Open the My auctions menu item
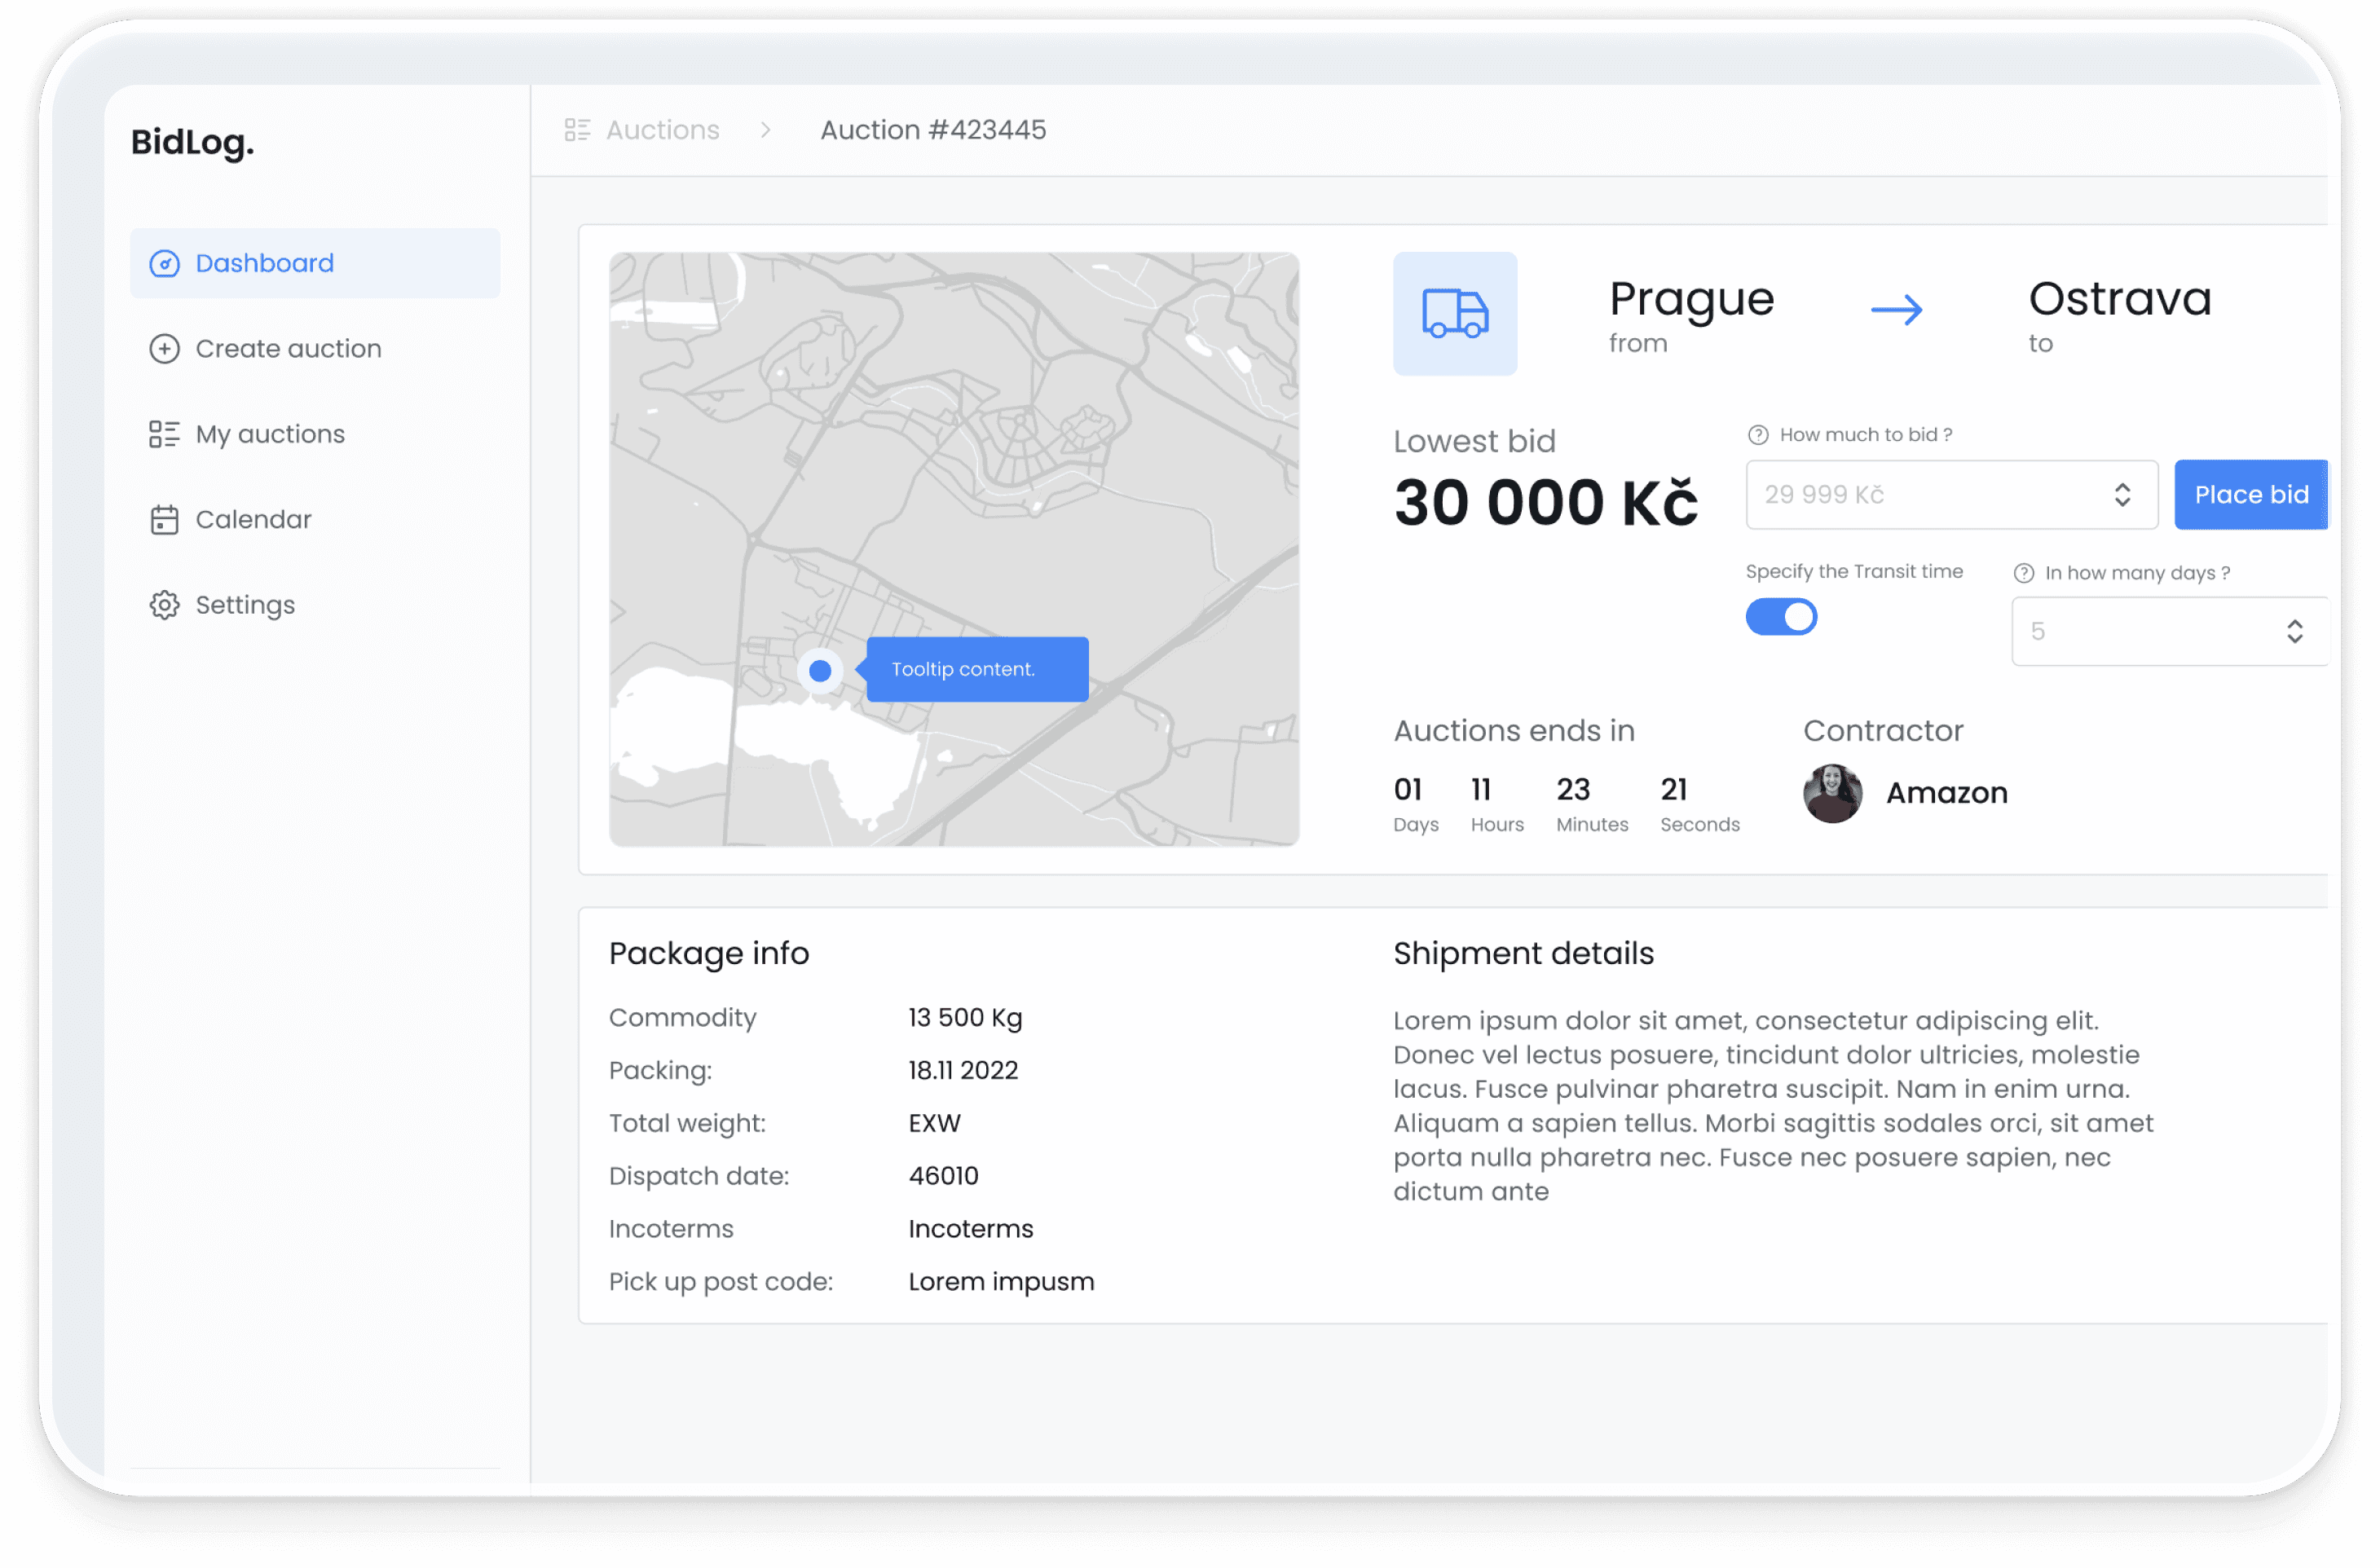 270,434
